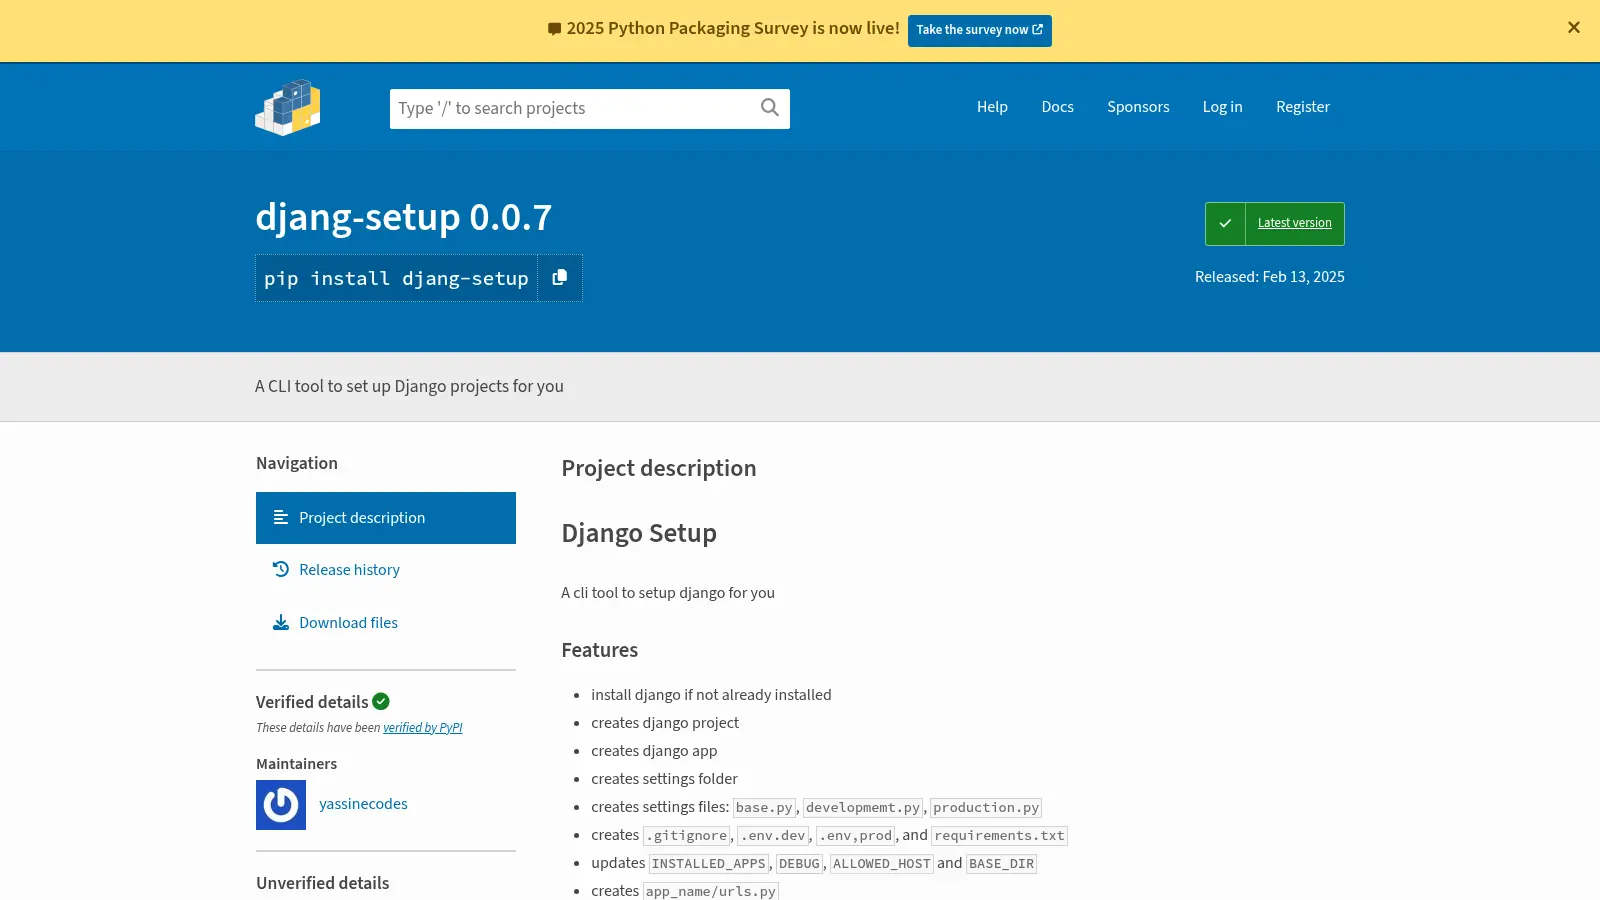Screen dimensions: 1600x900
Task: Click the production.py code label
Action: coord(986,808)
